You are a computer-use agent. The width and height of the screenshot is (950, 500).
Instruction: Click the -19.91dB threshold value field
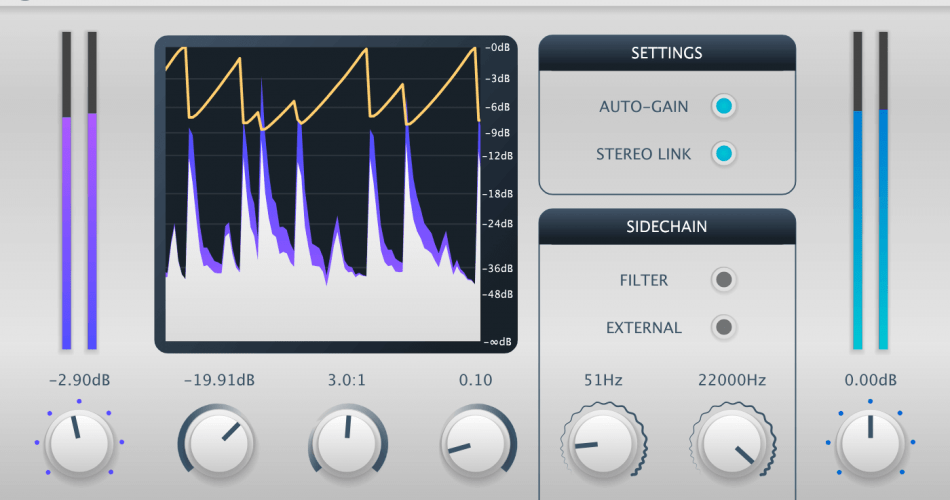click(x=219, y=380)
